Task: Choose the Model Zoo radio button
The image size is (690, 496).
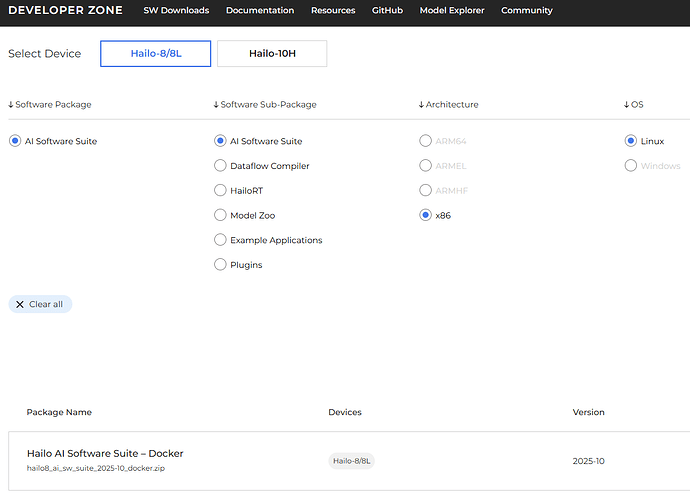Action: point(221,215)
